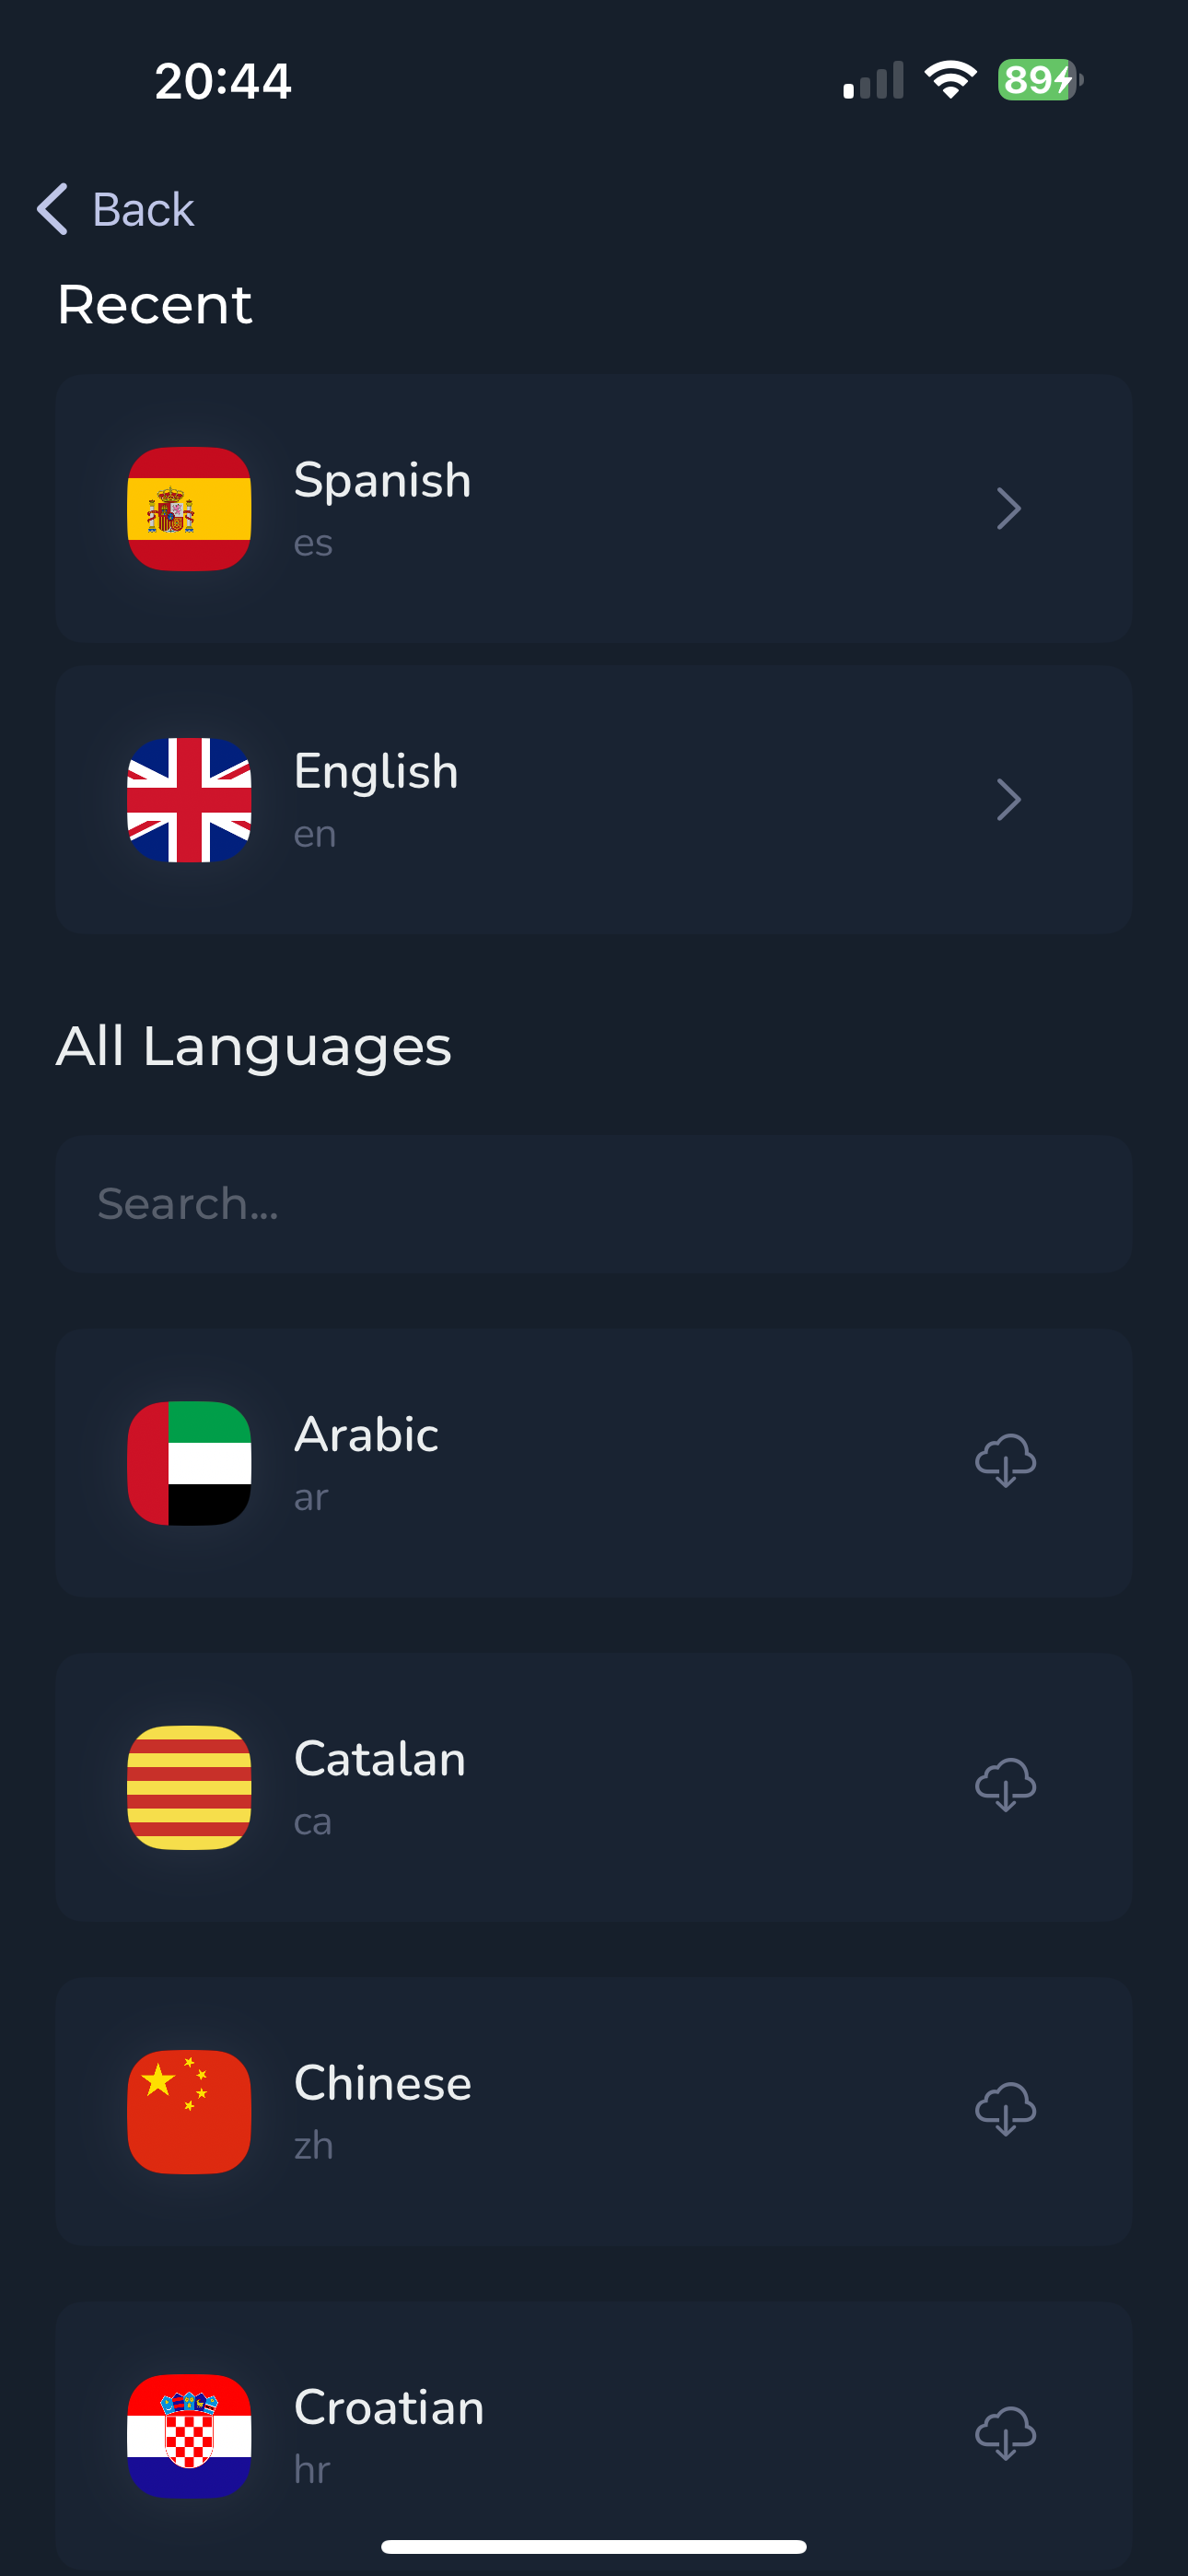Tap the Catalan striped flag icon
Screen dimensions: 1188x2576
[189, 1787]
